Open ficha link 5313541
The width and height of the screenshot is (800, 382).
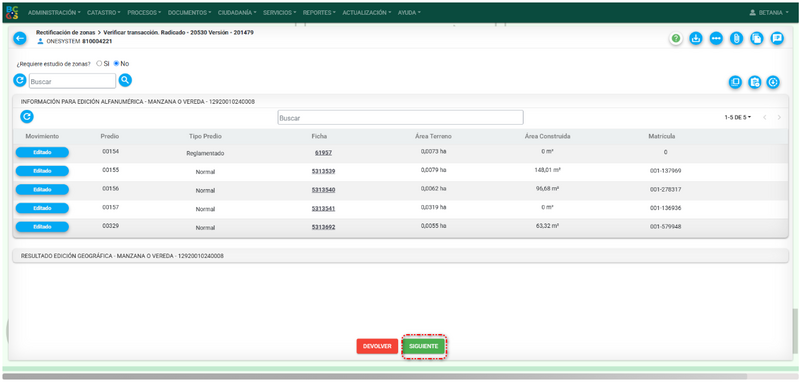click(323, 209)
